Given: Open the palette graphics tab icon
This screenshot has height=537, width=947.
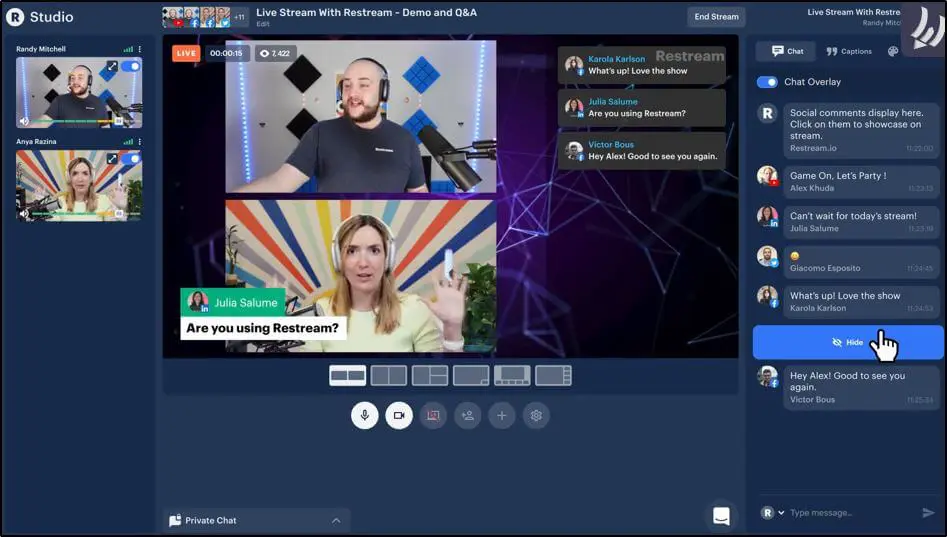Looking at the screenshot, I should (x=893, y=51).
